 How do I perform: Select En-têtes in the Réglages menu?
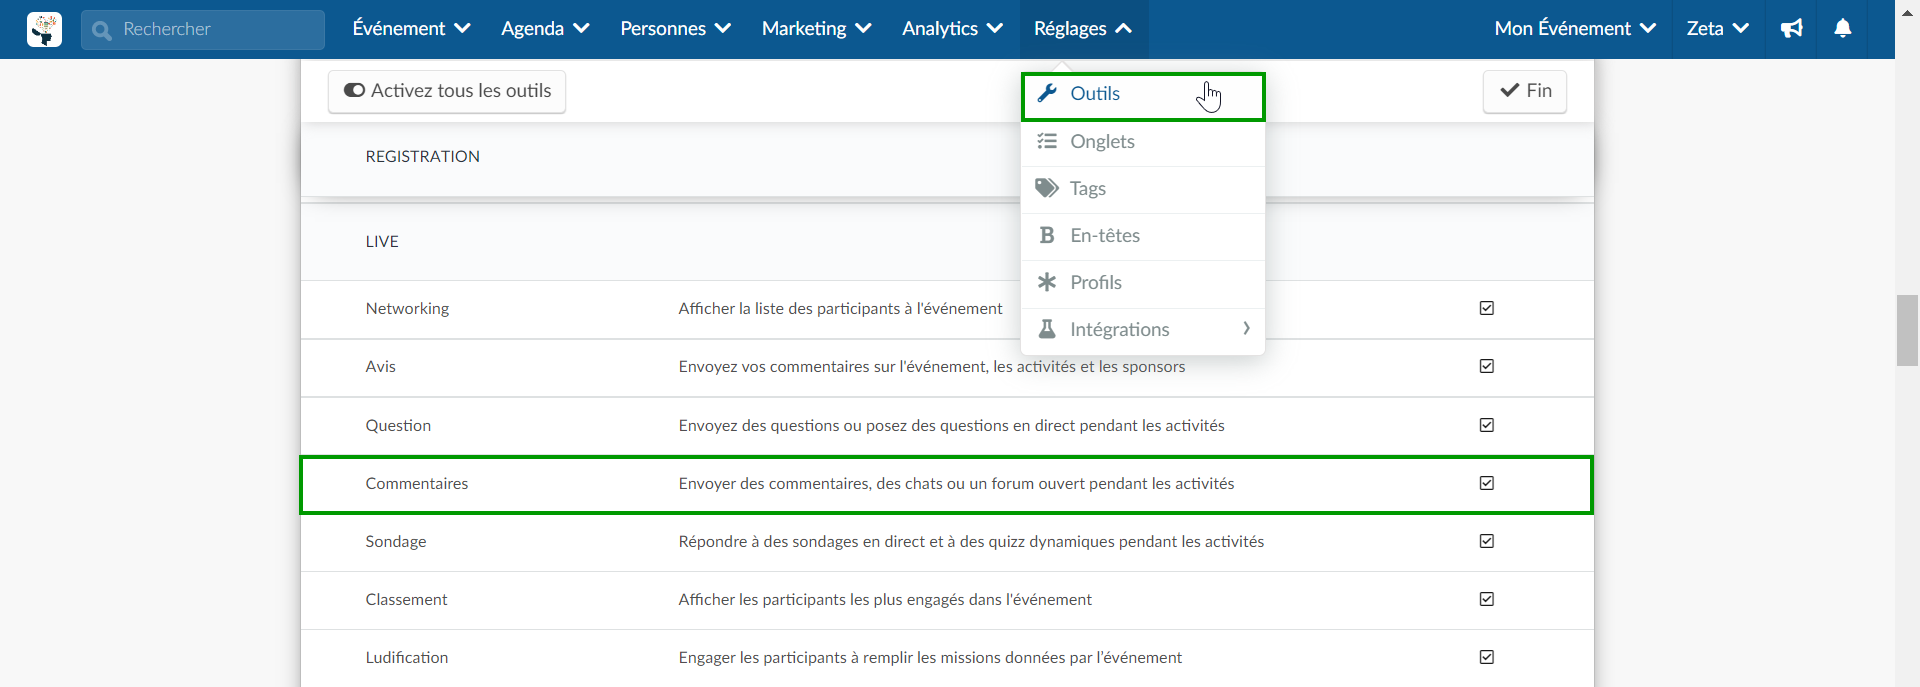point(1143,236)
